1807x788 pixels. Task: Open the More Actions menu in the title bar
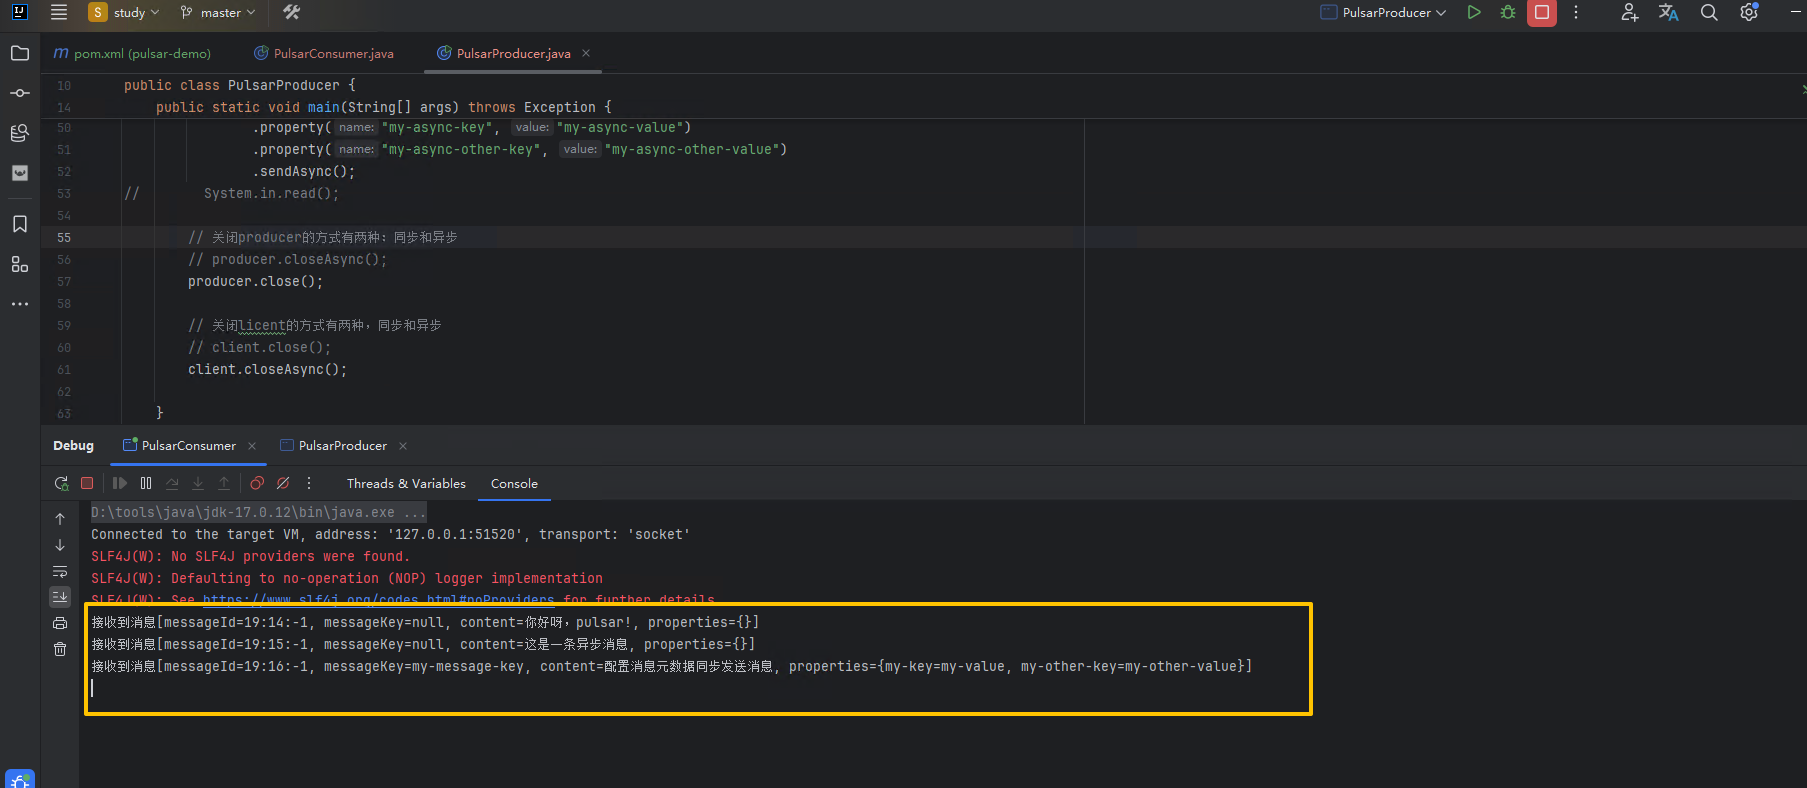1576,12
